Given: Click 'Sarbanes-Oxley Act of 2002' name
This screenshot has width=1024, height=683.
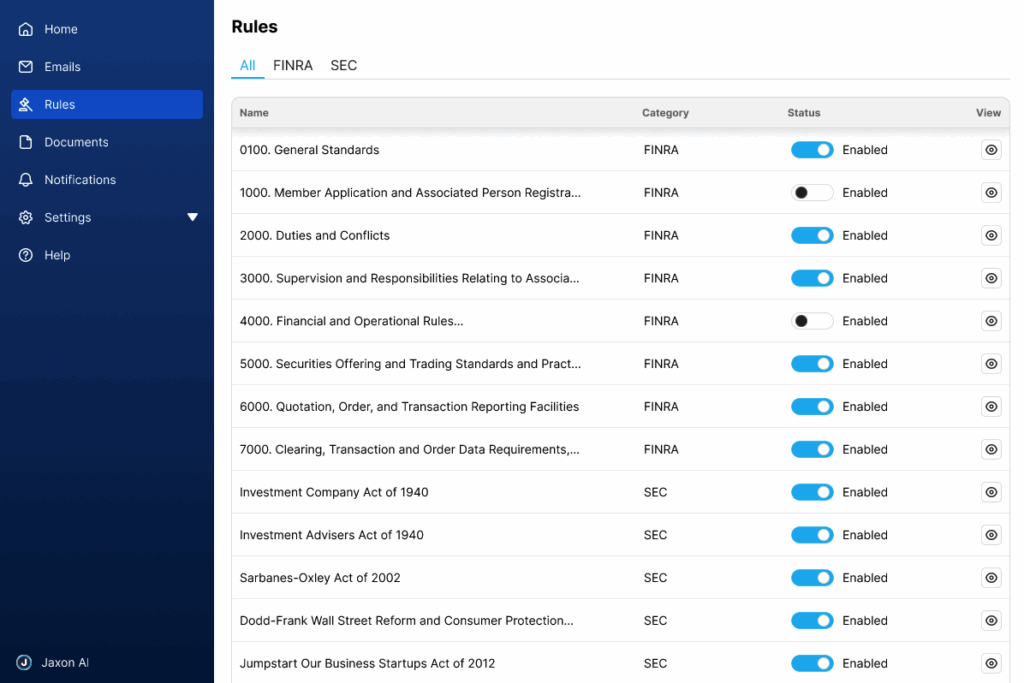Looking at the screenshot, I should click(319, 578).
